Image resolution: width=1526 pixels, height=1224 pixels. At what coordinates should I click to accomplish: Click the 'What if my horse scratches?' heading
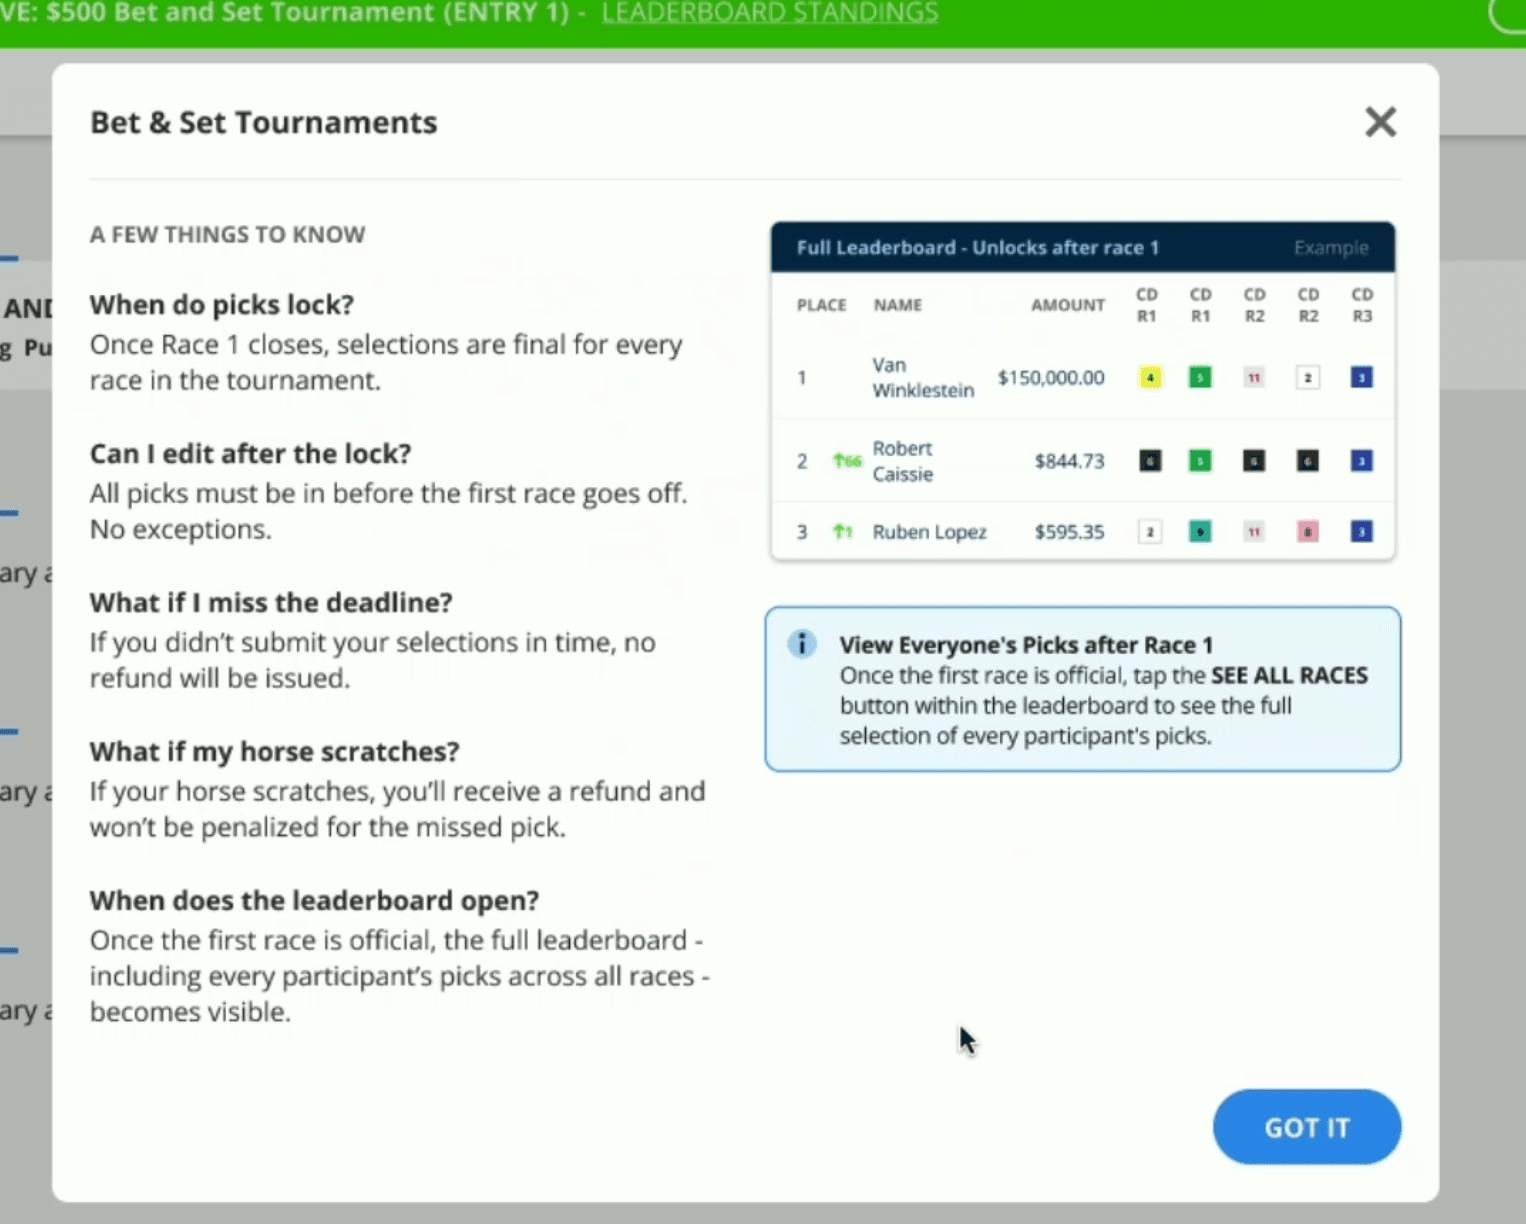point(274,751)
